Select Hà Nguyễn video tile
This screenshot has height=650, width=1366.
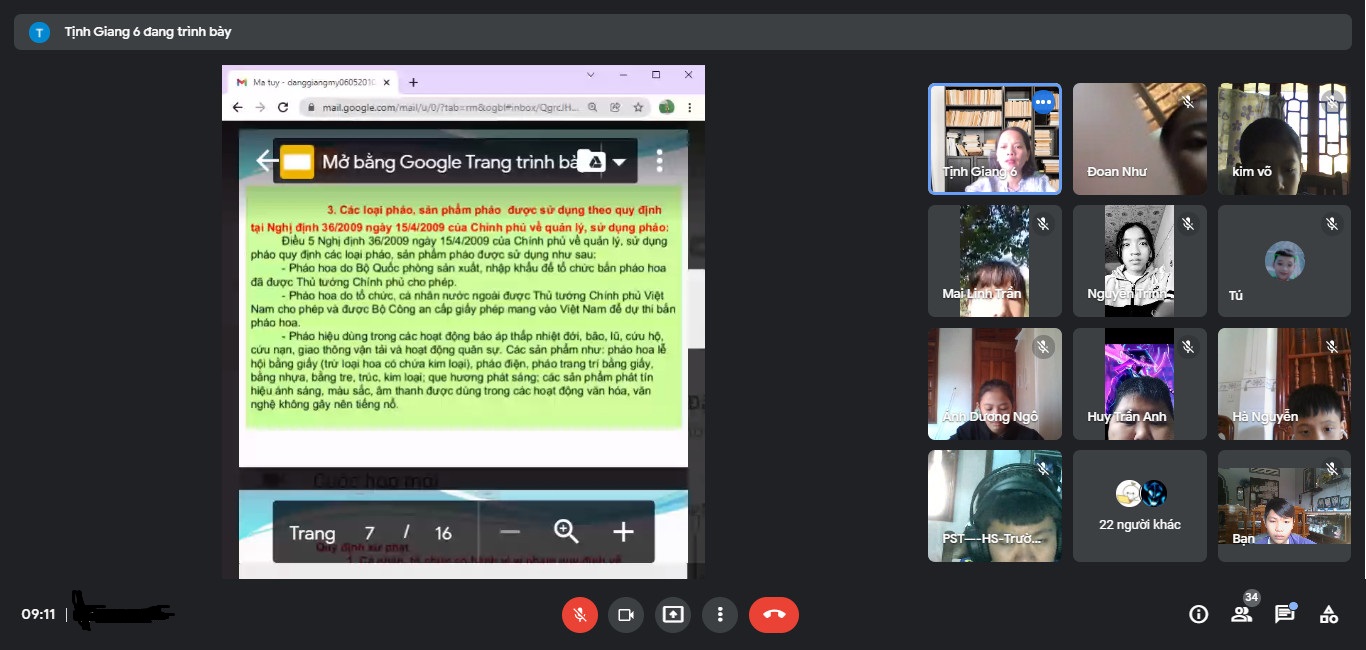pyautogui.click(x=1284, y=384)
